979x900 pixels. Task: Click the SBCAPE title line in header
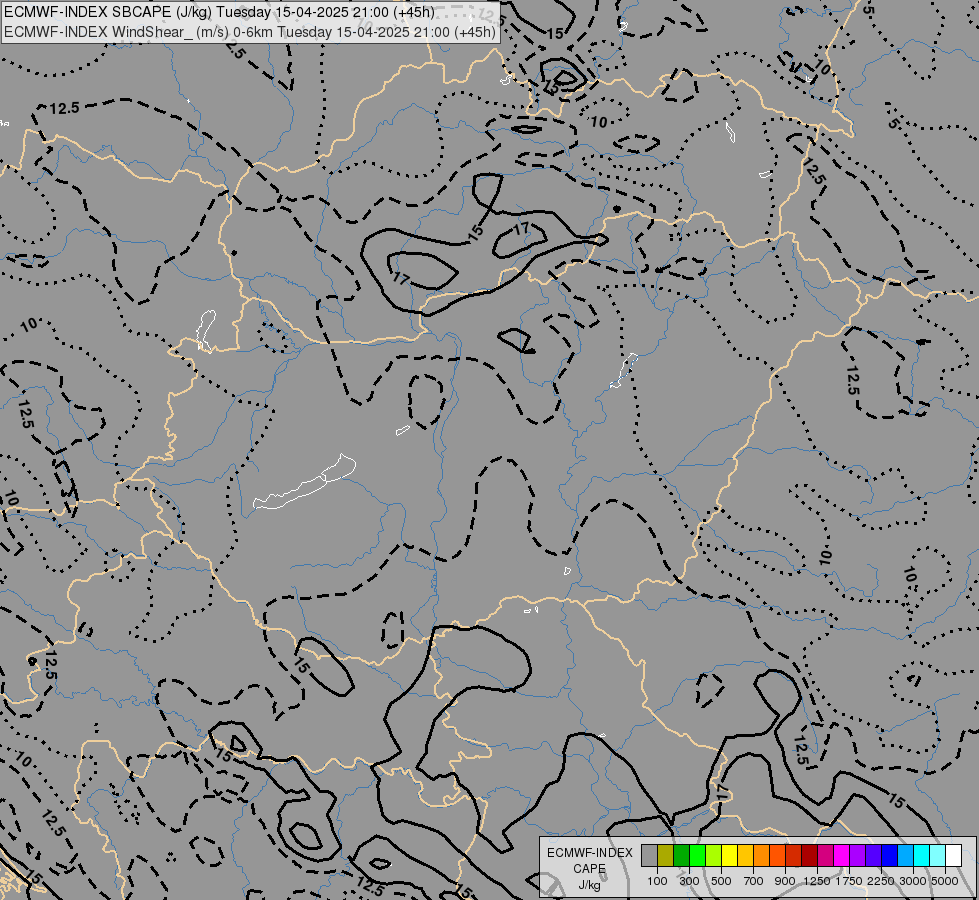219,12
